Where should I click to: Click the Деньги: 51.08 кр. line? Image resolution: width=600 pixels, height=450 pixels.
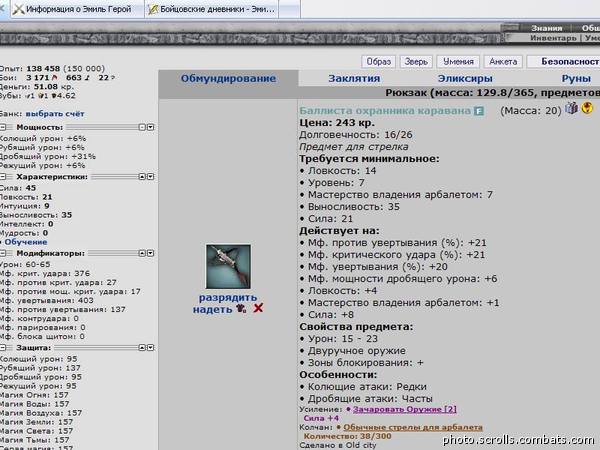pos(37,86)
